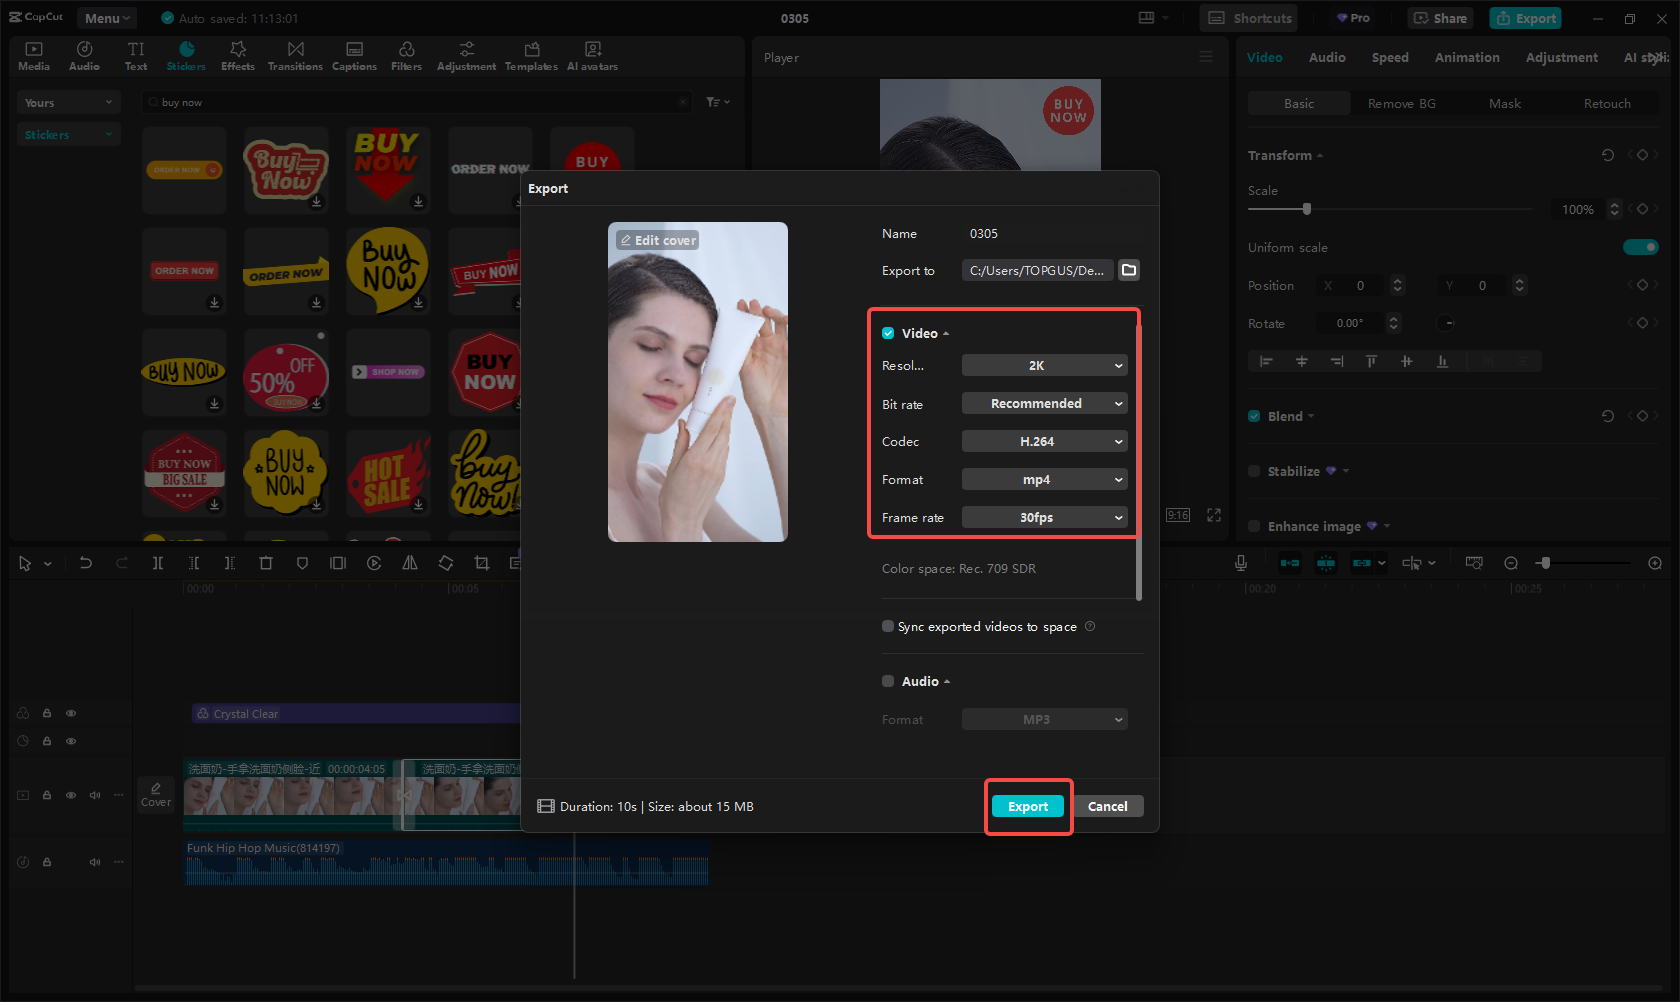The height and width of the screenshot is (1002, 1680).
Task: Check Sync exported videos to space
Action: (x=888, y=626)
